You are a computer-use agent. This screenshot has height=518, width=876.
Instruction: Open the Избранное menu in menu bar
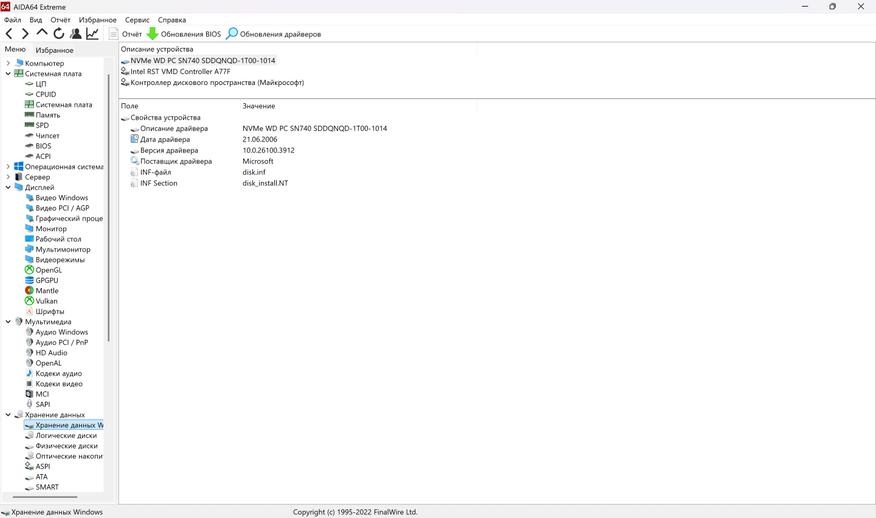pyautogui.click(x=98, y=20)
